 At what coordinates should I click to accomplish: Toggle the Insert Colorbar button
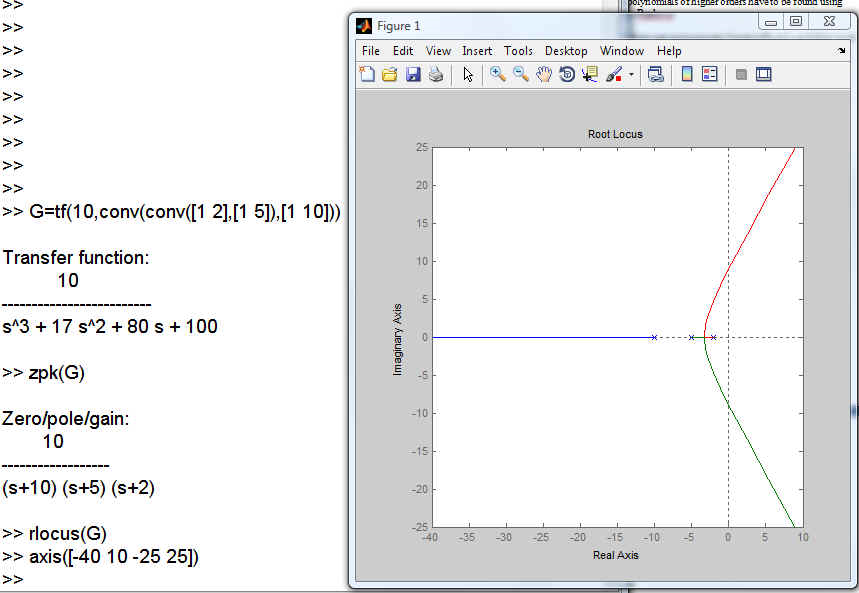[686, 74]
